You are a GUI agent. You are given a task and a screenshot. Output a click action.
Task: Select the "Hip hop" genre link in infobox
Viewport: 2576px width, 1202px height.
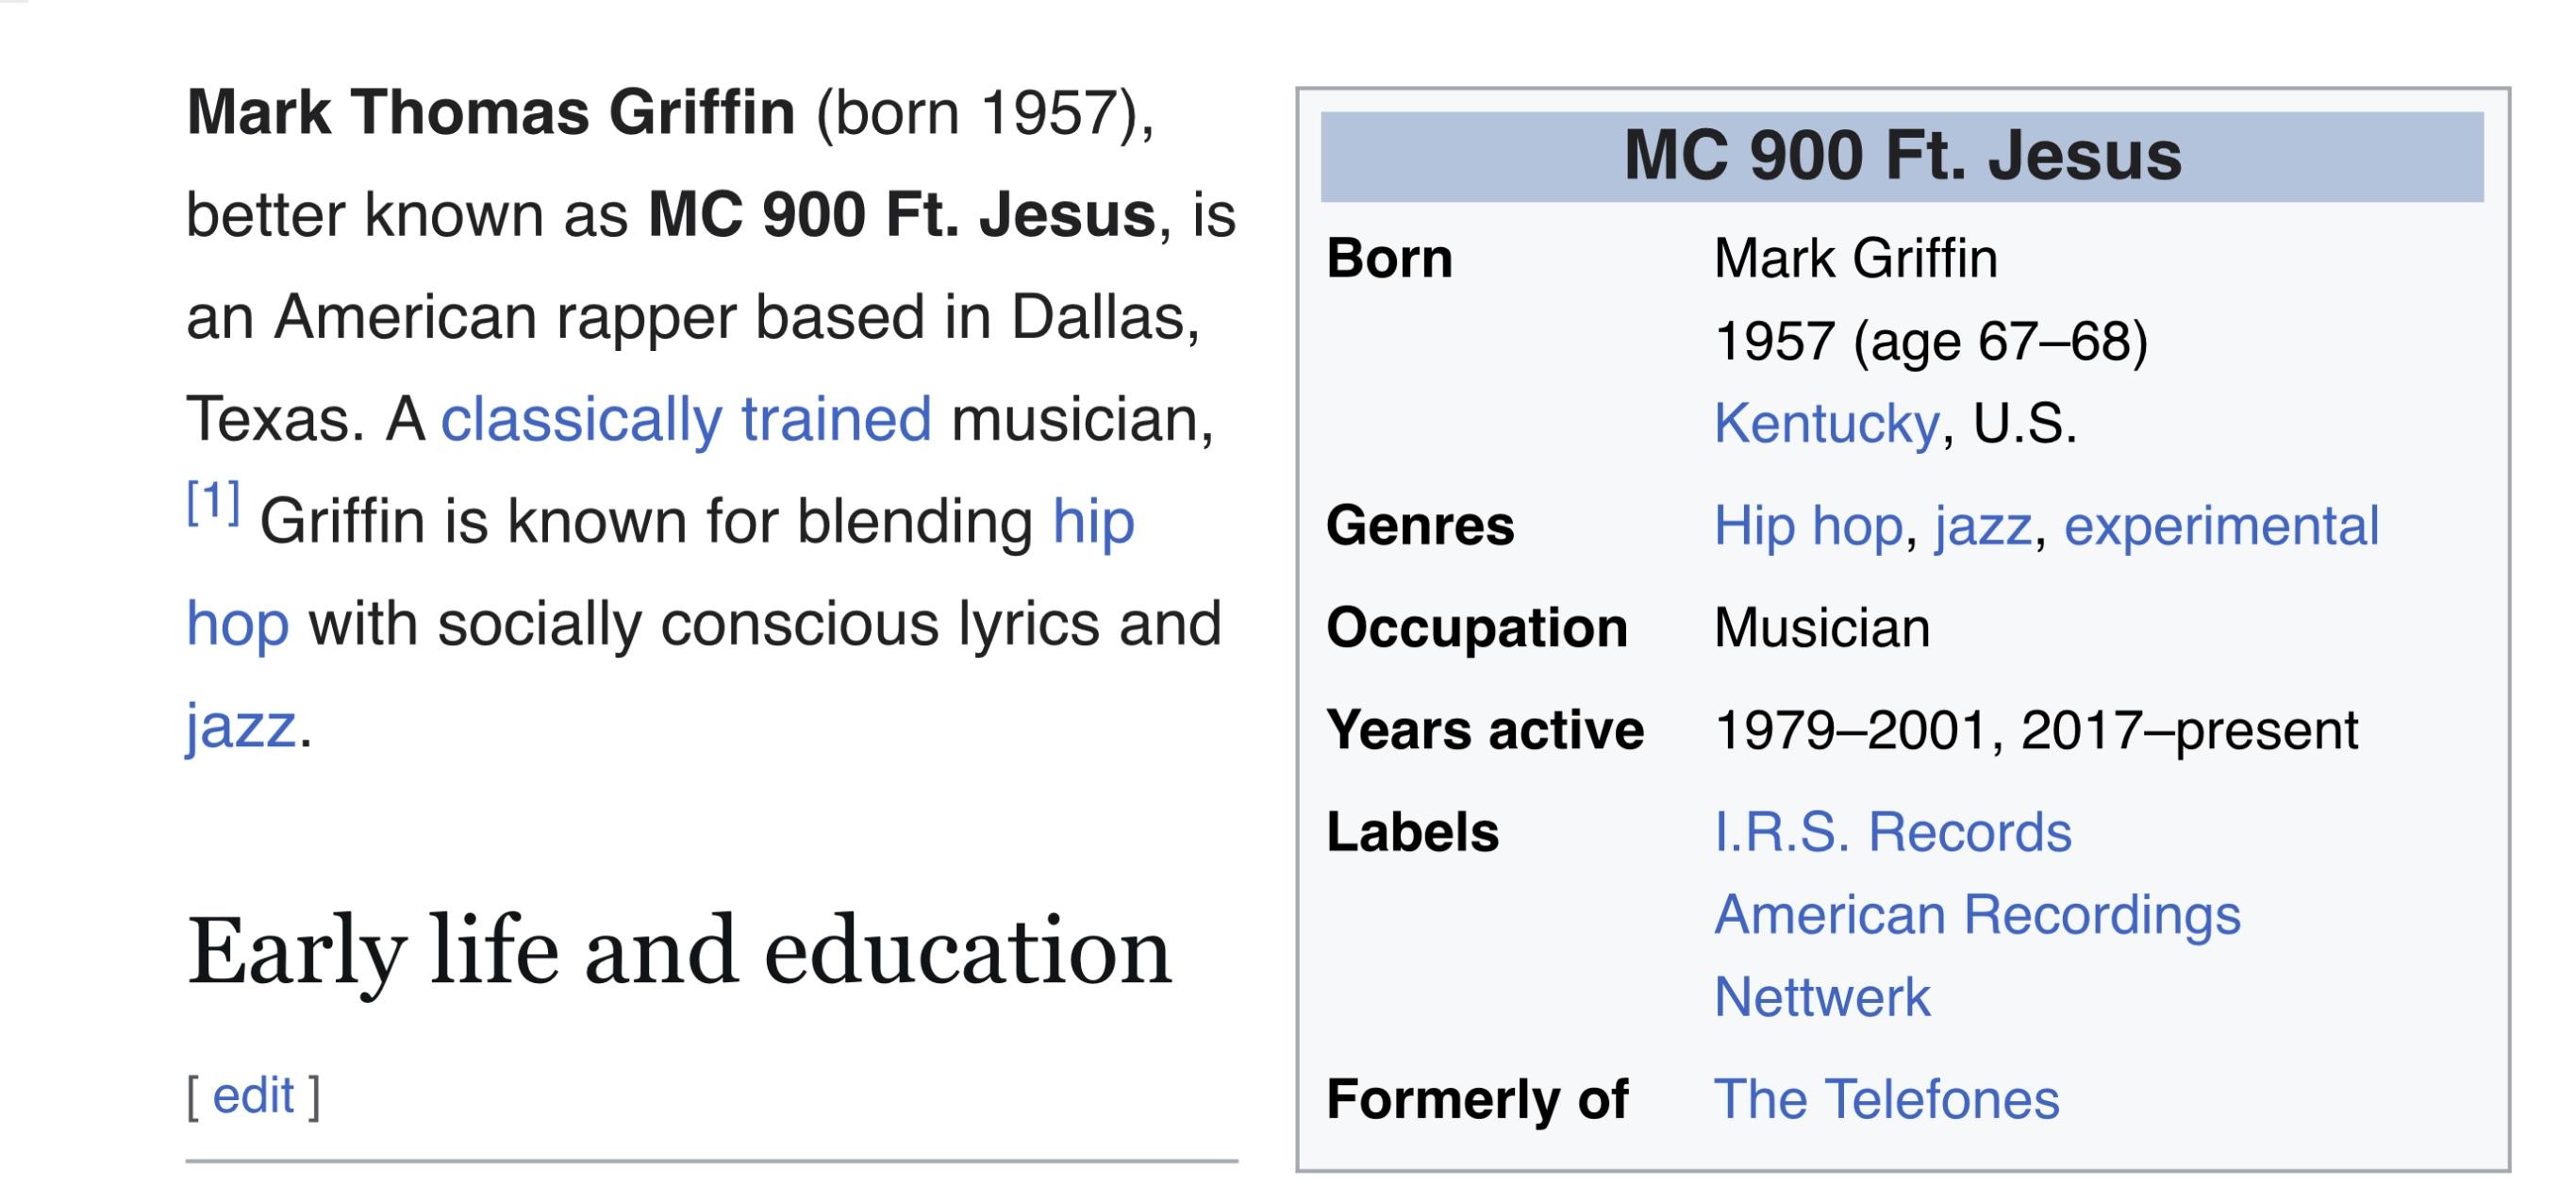pyautogui.click(x=1807, y=526)
